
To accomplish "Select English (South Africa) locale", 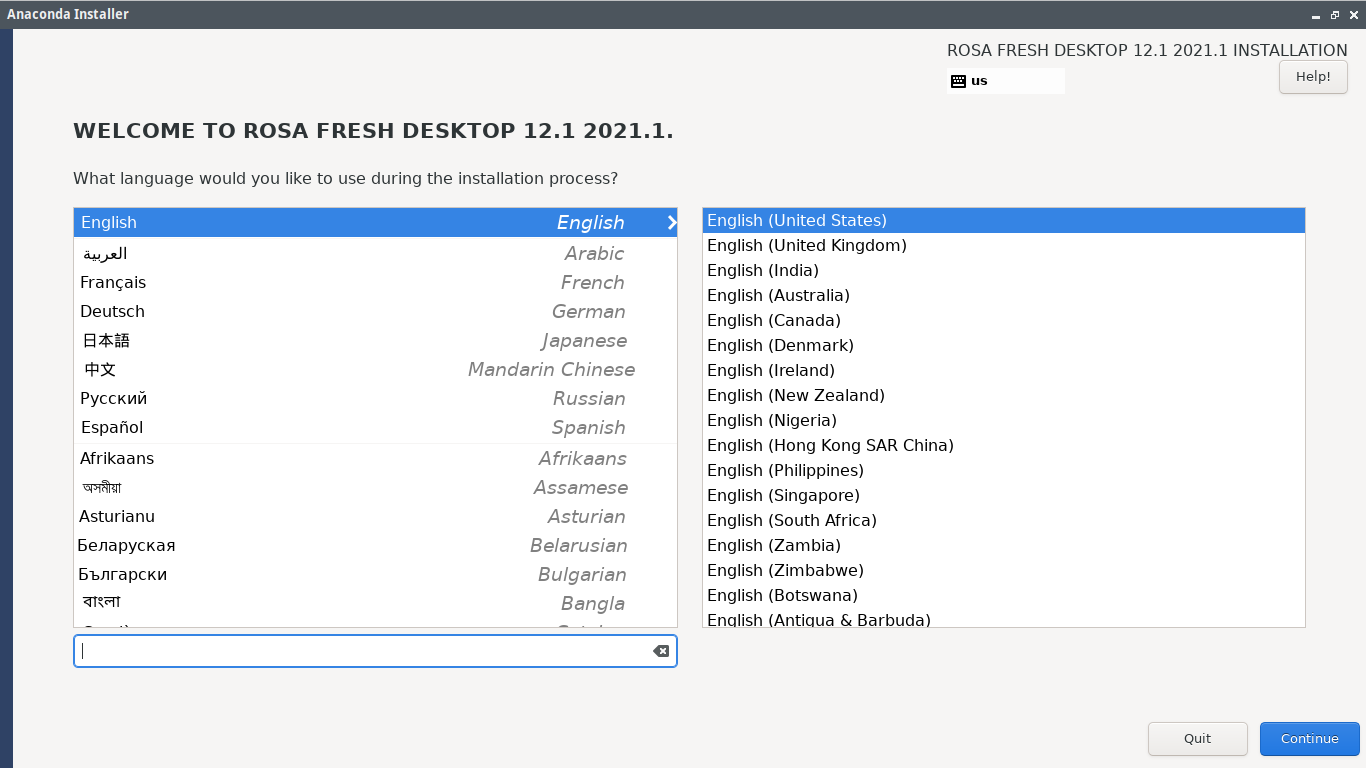I will coord(1004,520).
